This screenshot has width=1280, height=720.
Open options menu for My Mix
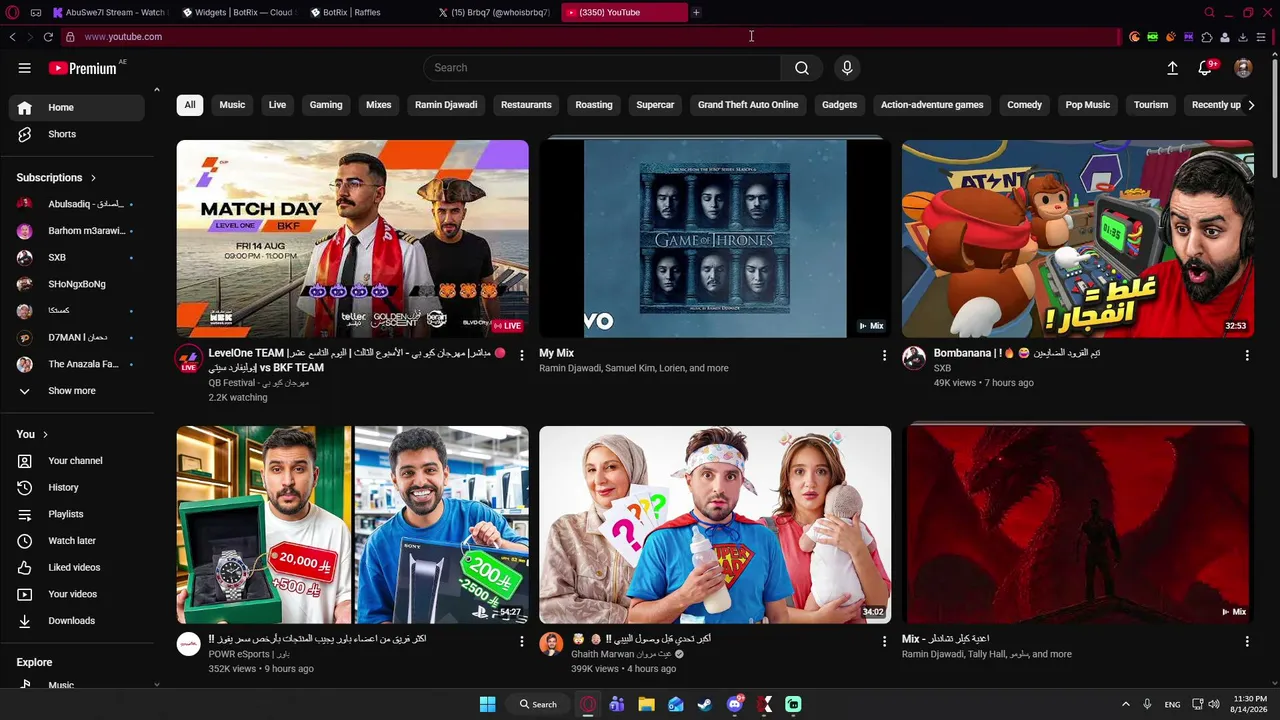click(884, 356)
